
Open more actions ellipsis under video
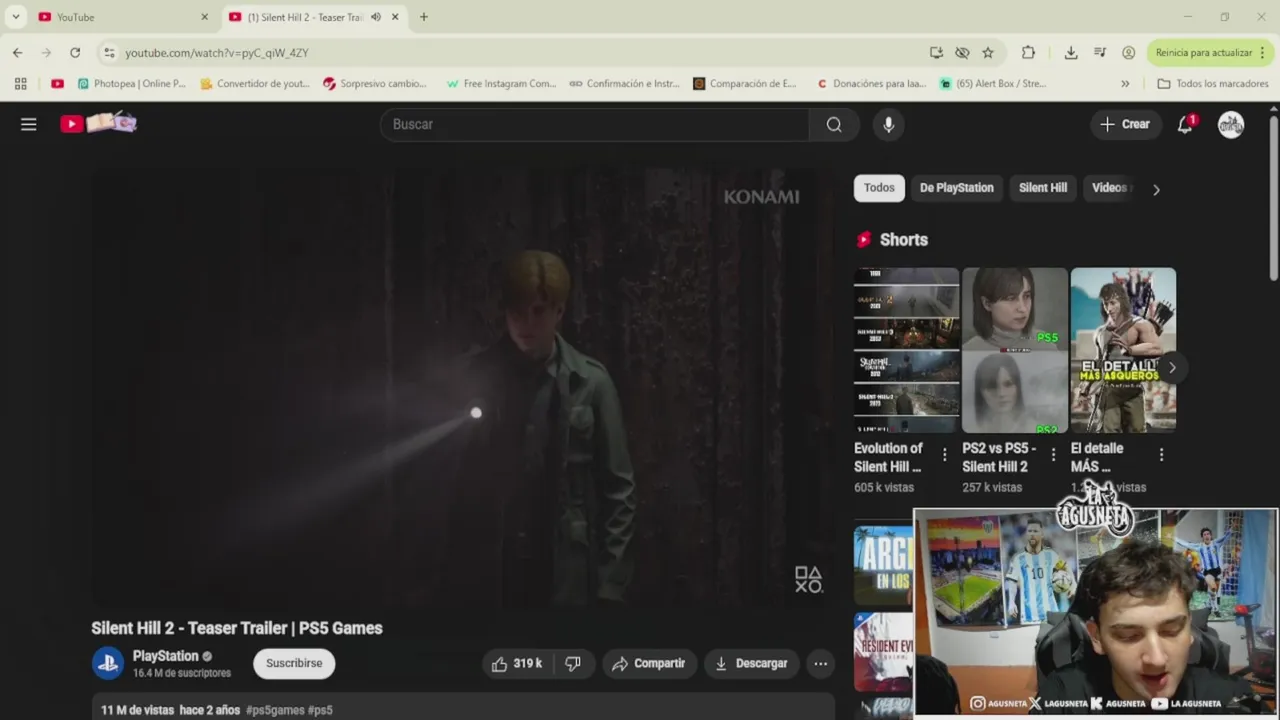(820, 663)
